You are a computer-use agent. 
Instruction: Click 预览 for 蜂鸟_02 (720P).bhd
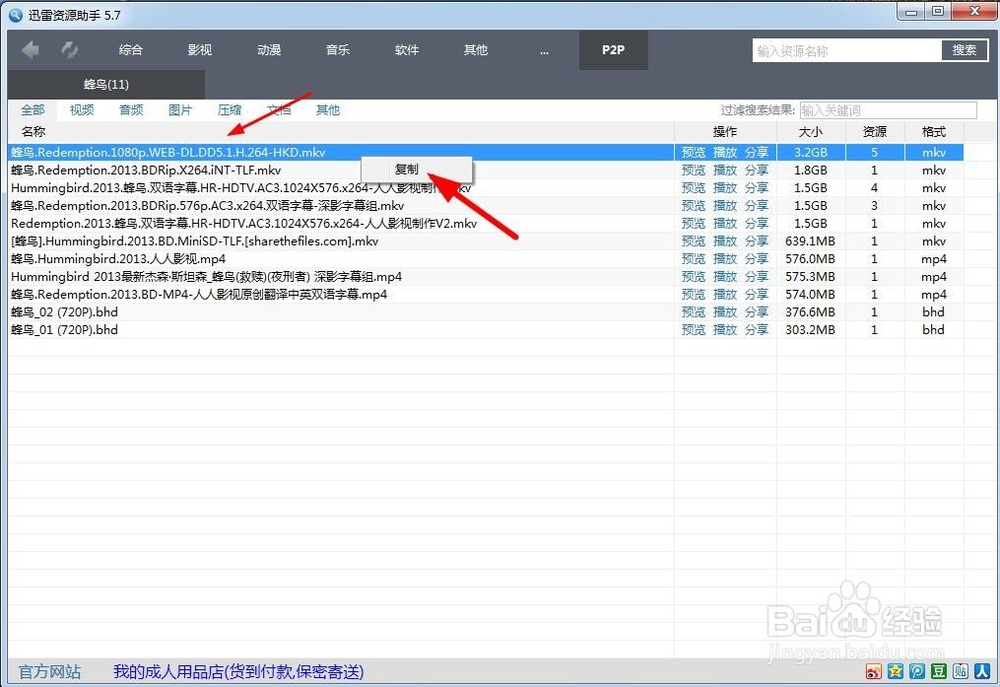click(x=693, y=312)
